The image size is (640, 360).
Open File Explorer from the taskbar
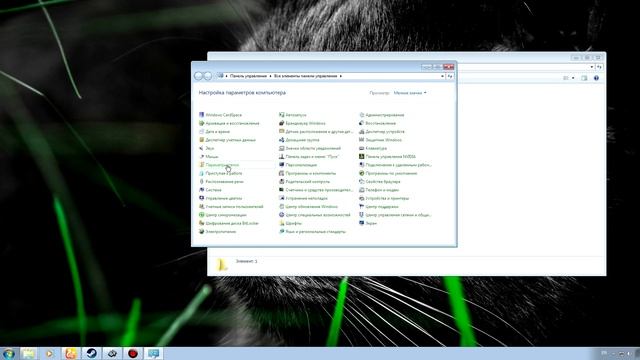point(28,353)
